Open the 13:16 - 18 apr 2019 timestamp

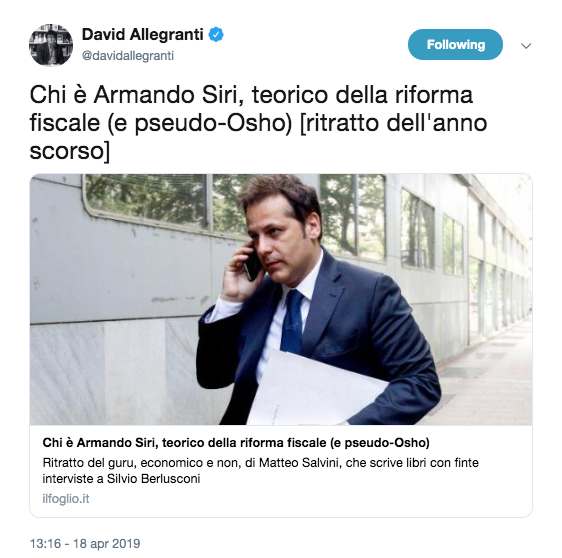point(85,544)
